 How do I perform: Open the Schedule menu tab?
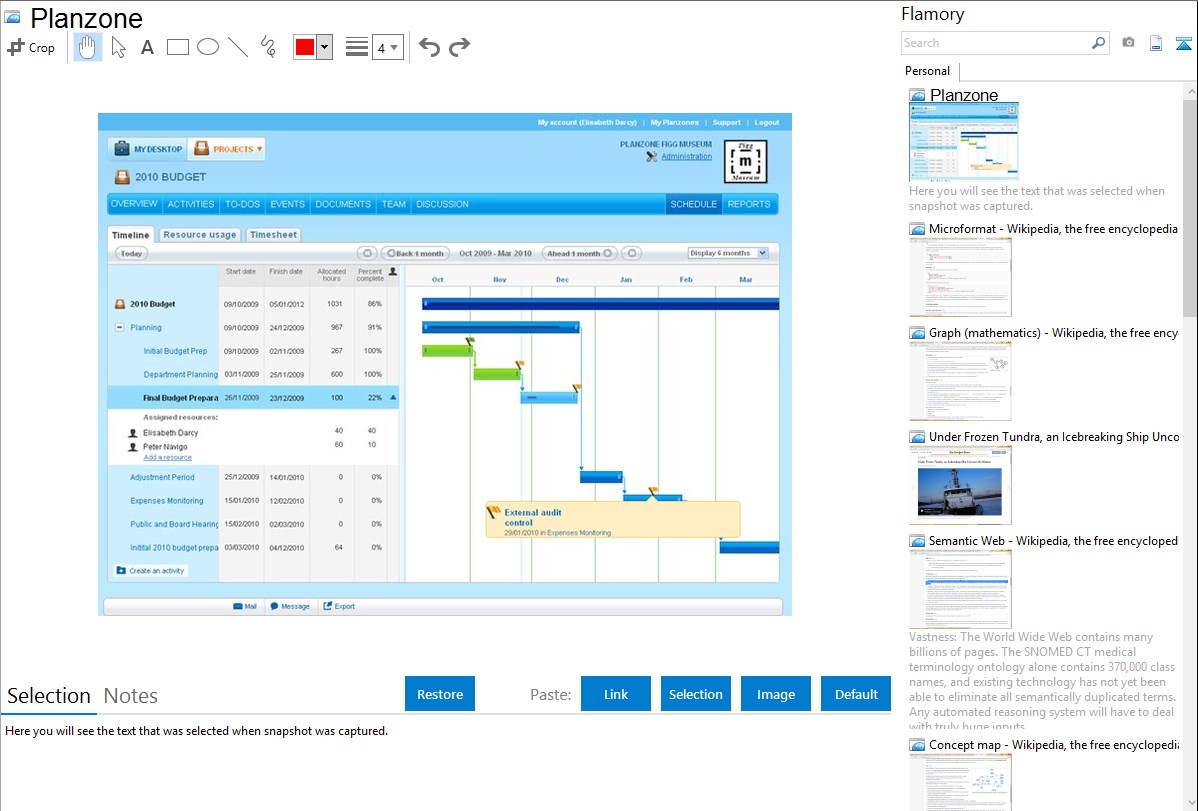pyautogui.click(x=694, y=204)
